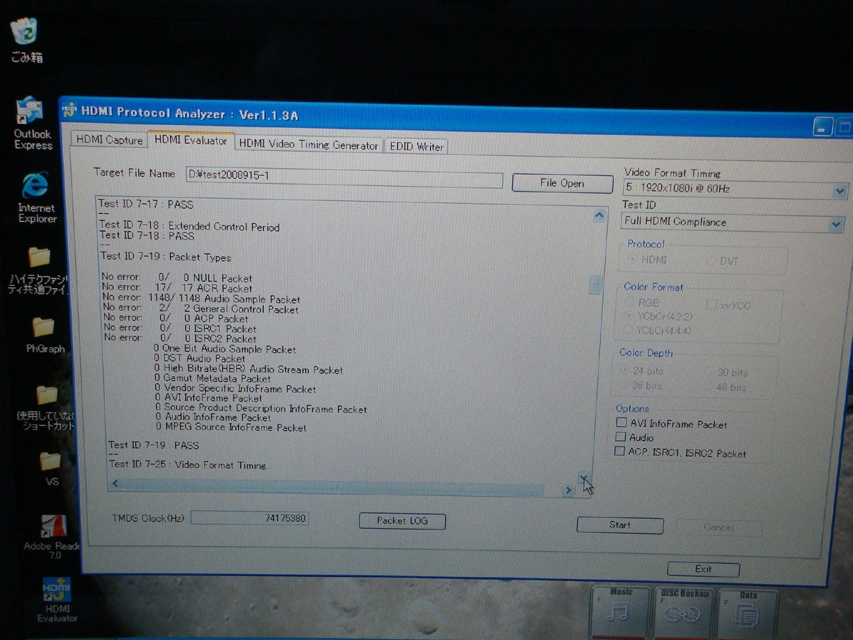Expand the Video Format Timing dropdown
The height and width of the screenshot is (640, 853).
point(839,191)
